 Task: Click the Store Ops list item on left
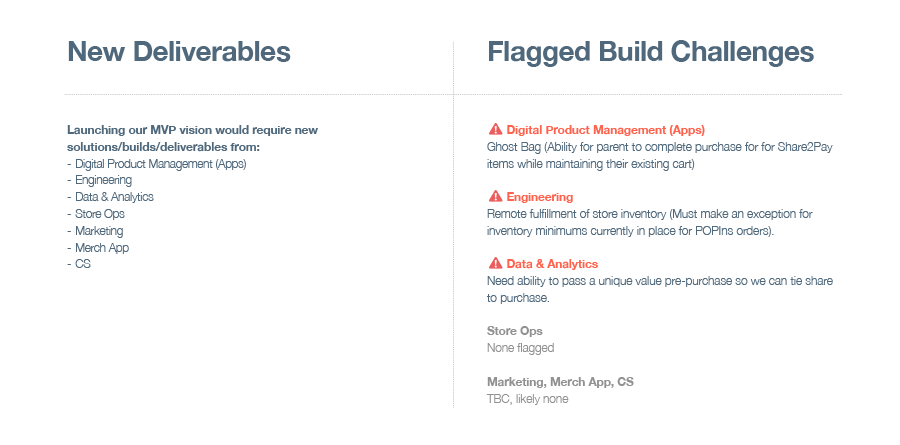(100, 214)
